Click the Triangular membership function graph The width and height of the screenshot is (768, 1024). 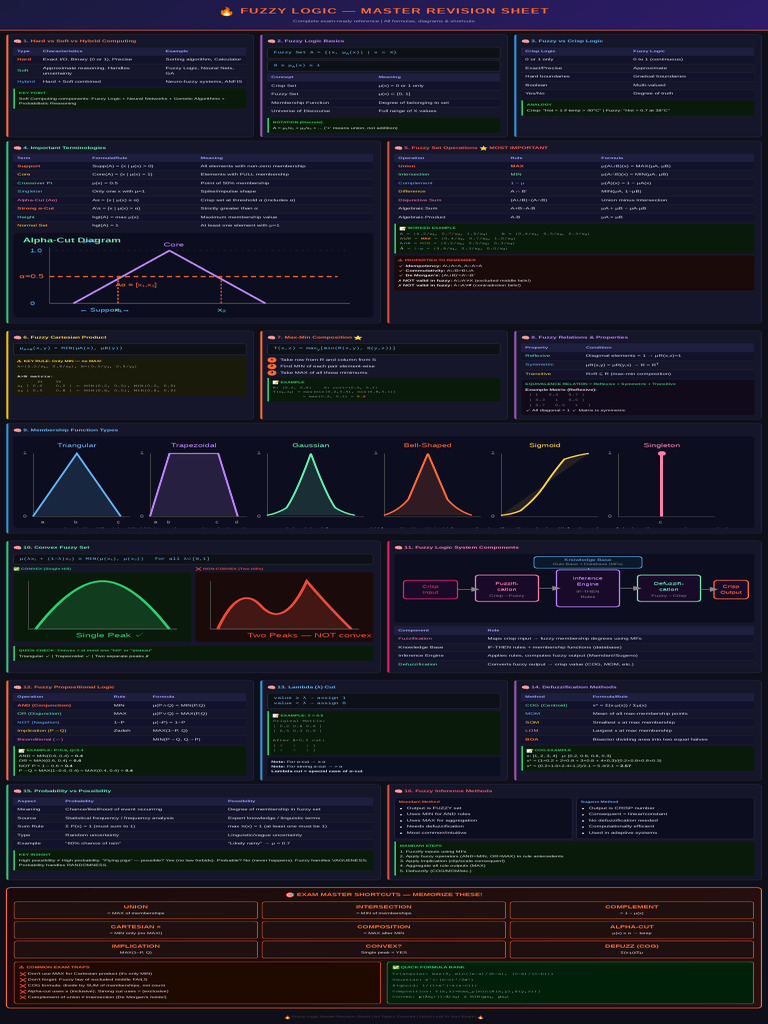click(x=76, y=483)
